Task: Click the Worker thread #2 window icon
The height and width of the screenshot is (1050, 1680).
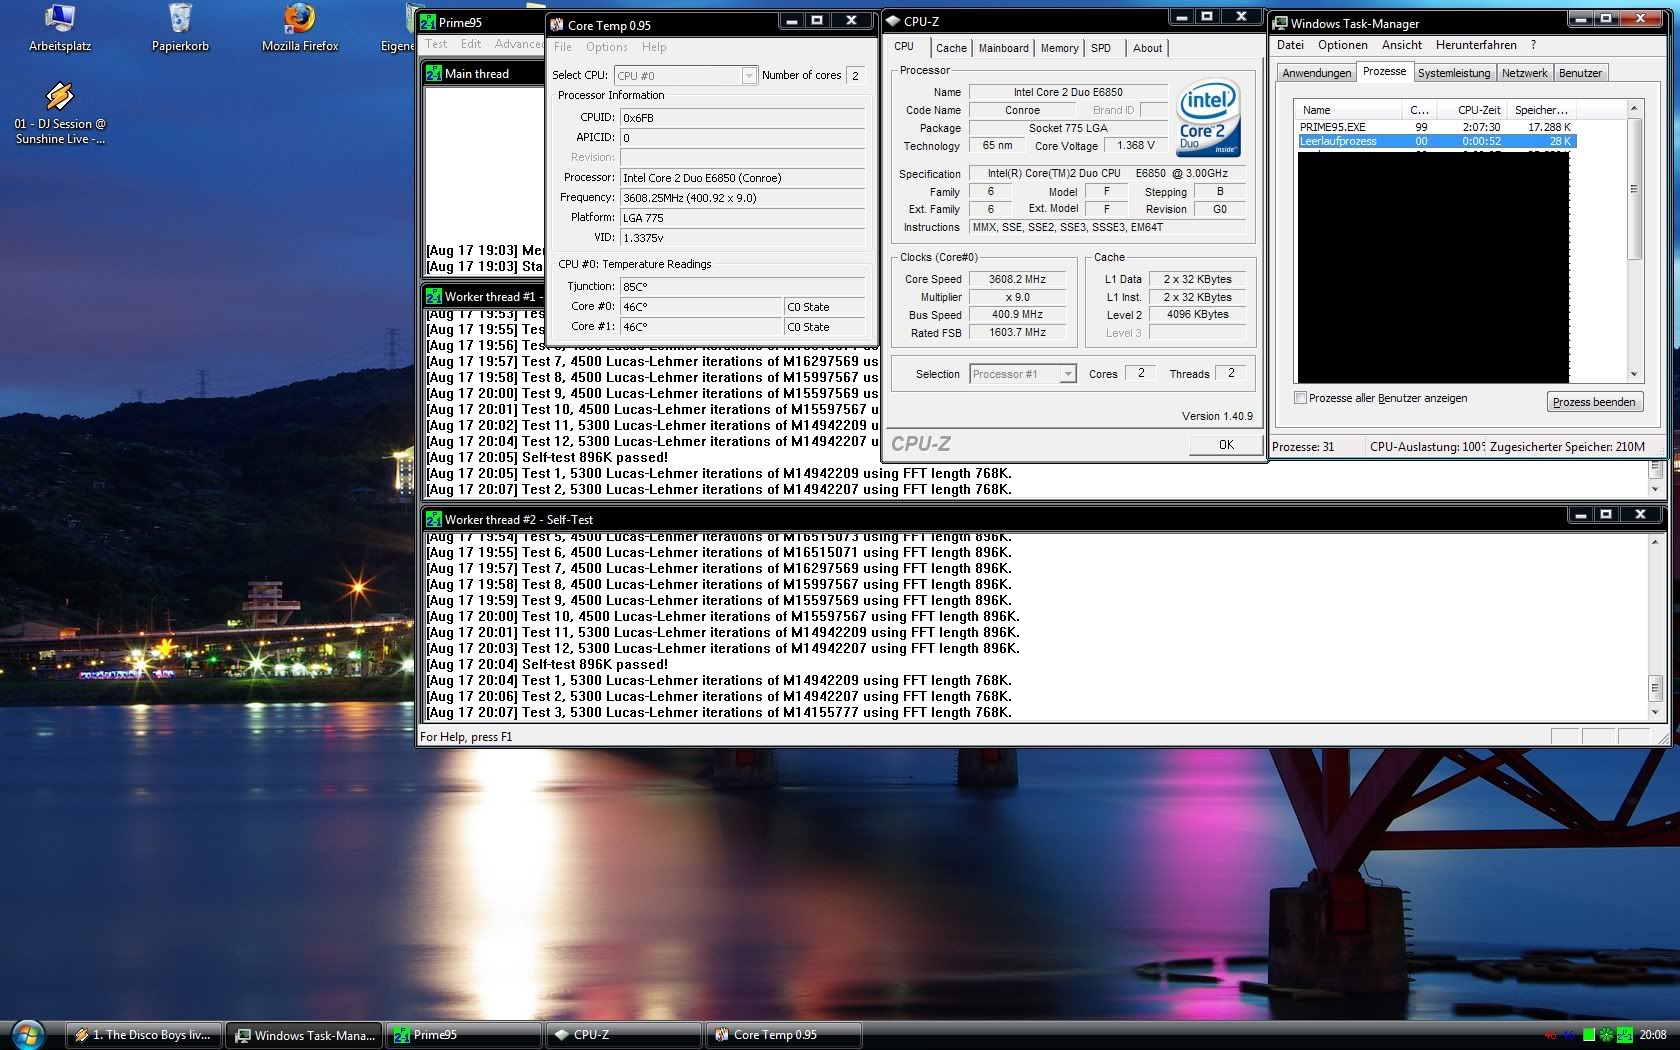Action: pyautogui.click(x=433, y=519)
